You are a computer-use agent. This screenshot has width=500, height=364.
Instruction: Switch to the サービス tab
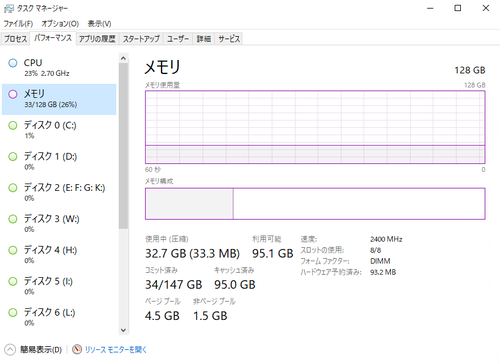pyautogui.click(x=229, y=39)
